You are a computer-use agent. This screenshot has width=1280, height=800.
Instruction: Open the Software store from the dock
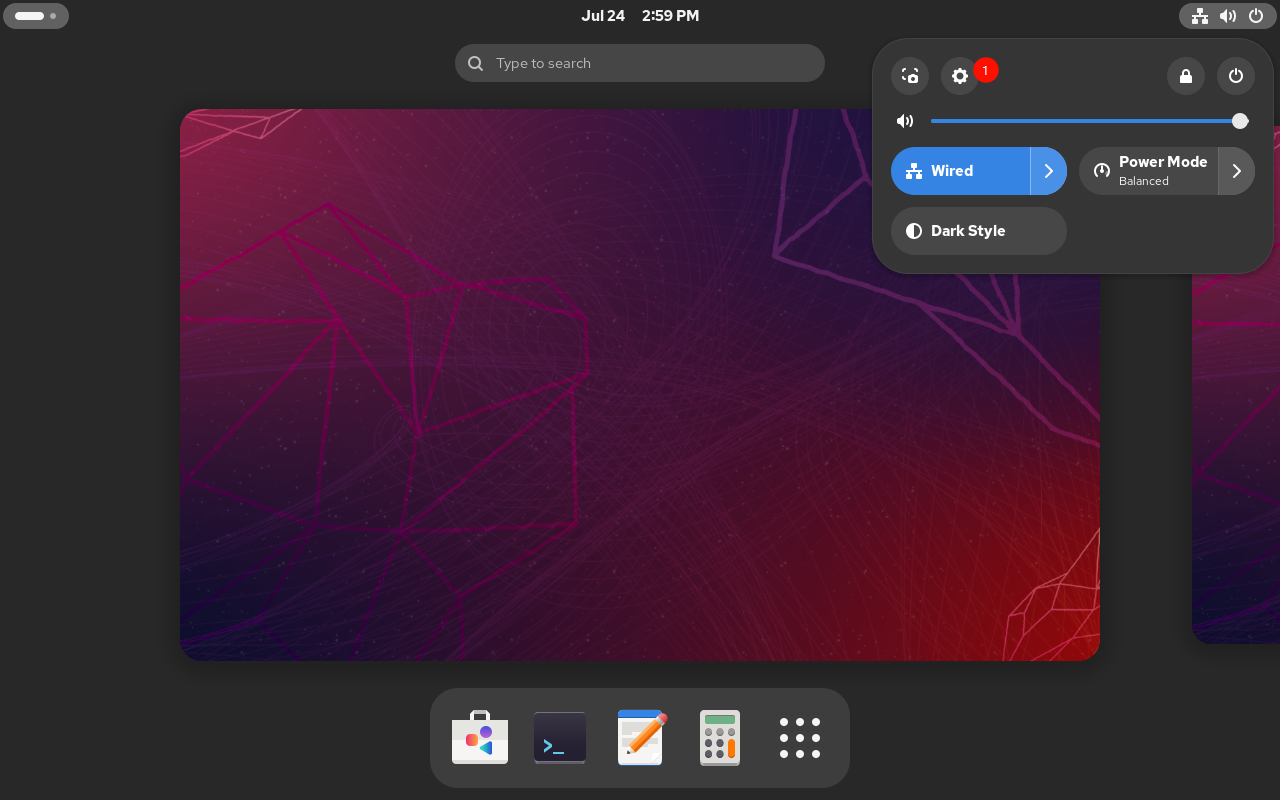click(x=480, y=737)
